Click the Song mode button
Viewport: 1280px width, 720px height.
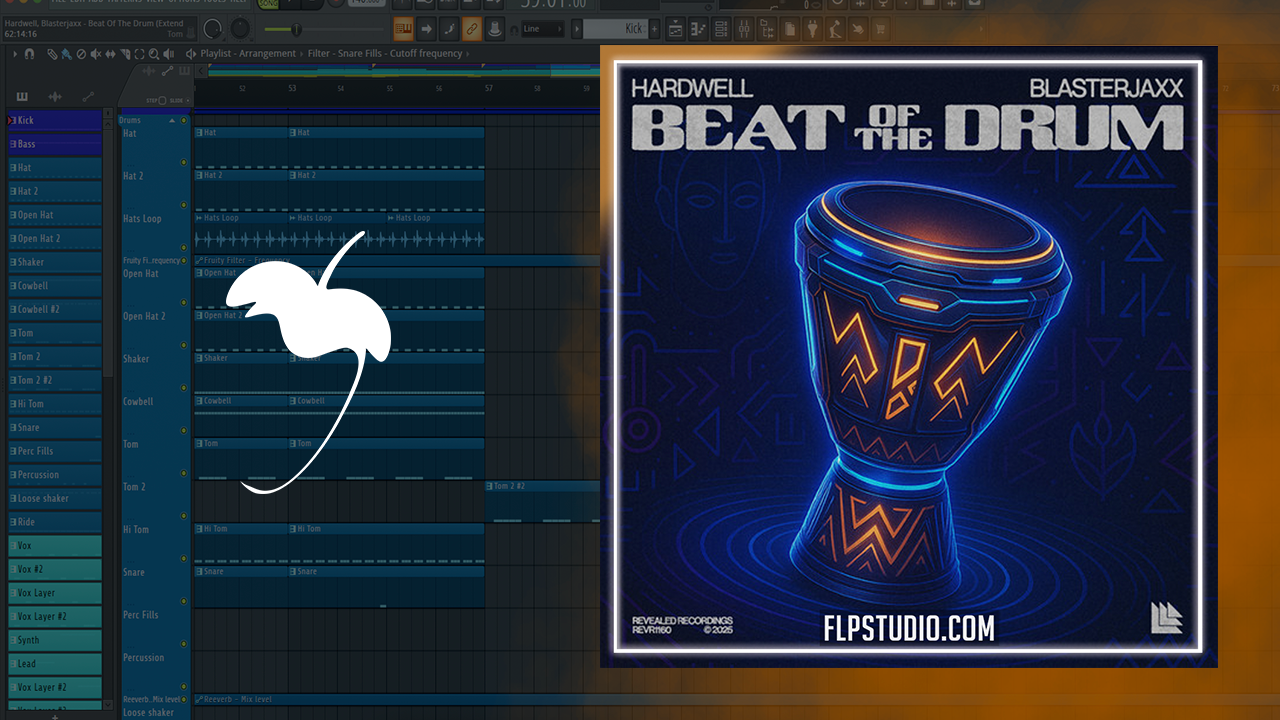pos(268,4)
